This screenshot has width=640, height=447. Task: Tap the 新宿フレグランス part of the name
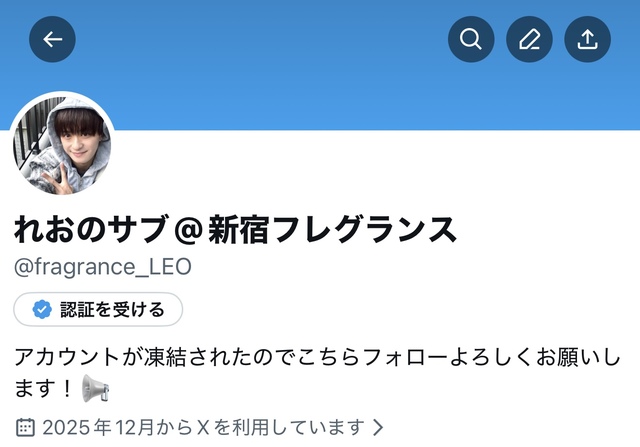pyautogui.click(x=332, y=229)
